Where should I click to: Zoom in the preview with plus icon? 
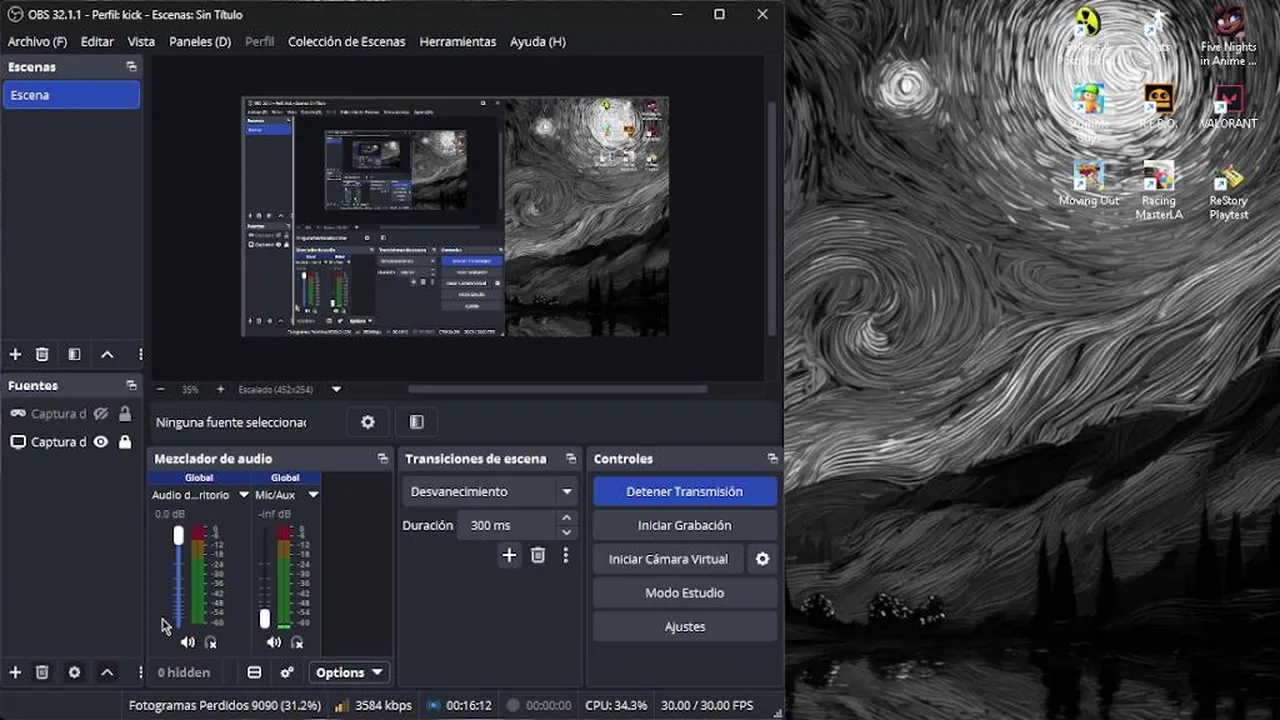[x=221, y=389]
